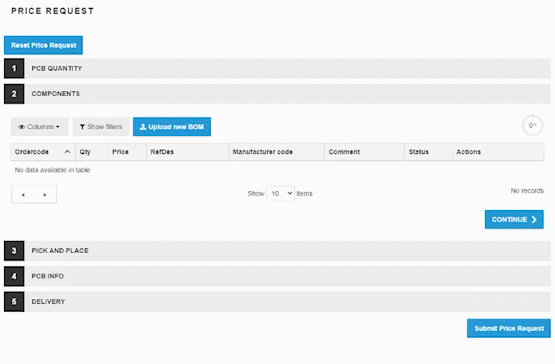This screenshot has width=555, height=364.
Task: Go to previous table page
Action: coord(23,195)
